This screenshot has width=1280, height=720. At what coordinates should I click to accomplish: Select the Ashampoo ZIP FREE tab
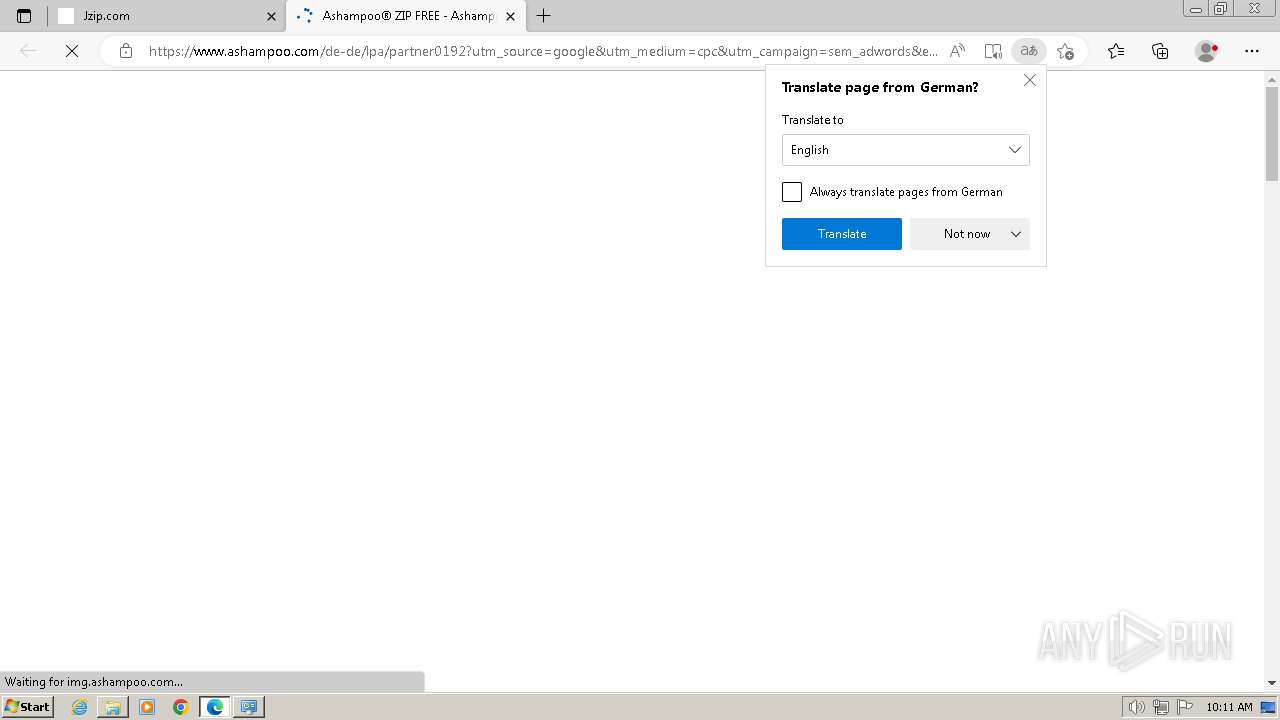(405, 16)
